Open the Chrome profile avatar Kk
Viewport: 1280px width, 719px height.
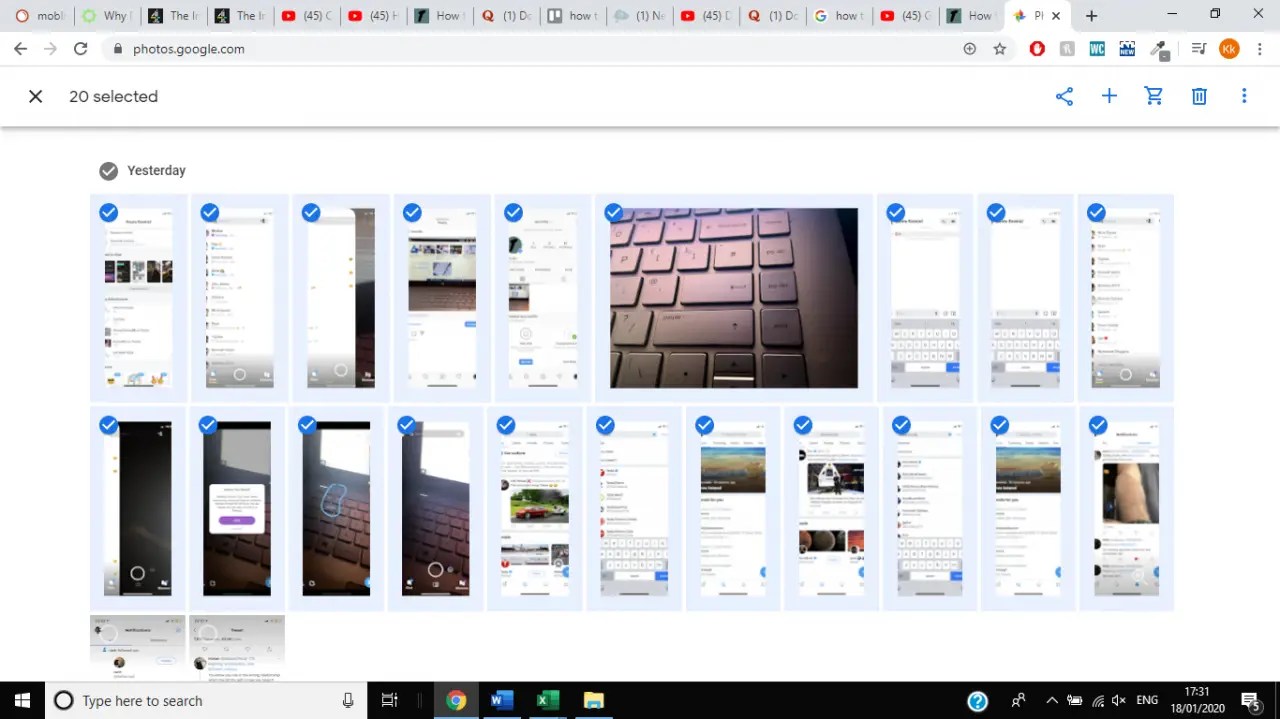[x=1229, y=48]
